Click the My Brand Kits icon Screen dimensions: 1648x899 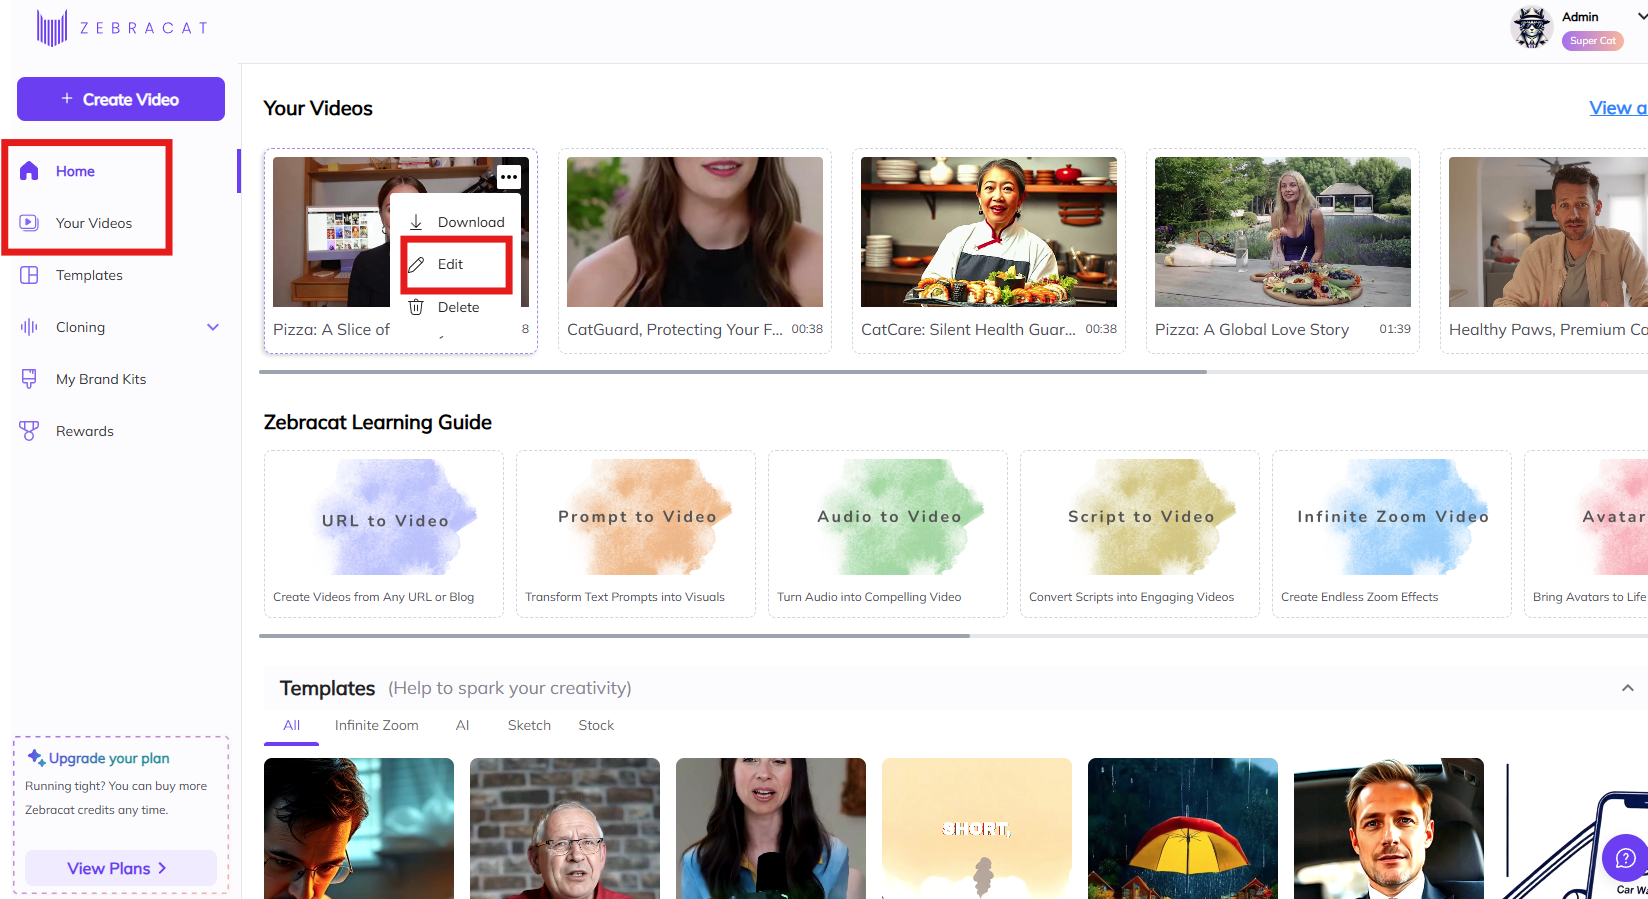29,379
